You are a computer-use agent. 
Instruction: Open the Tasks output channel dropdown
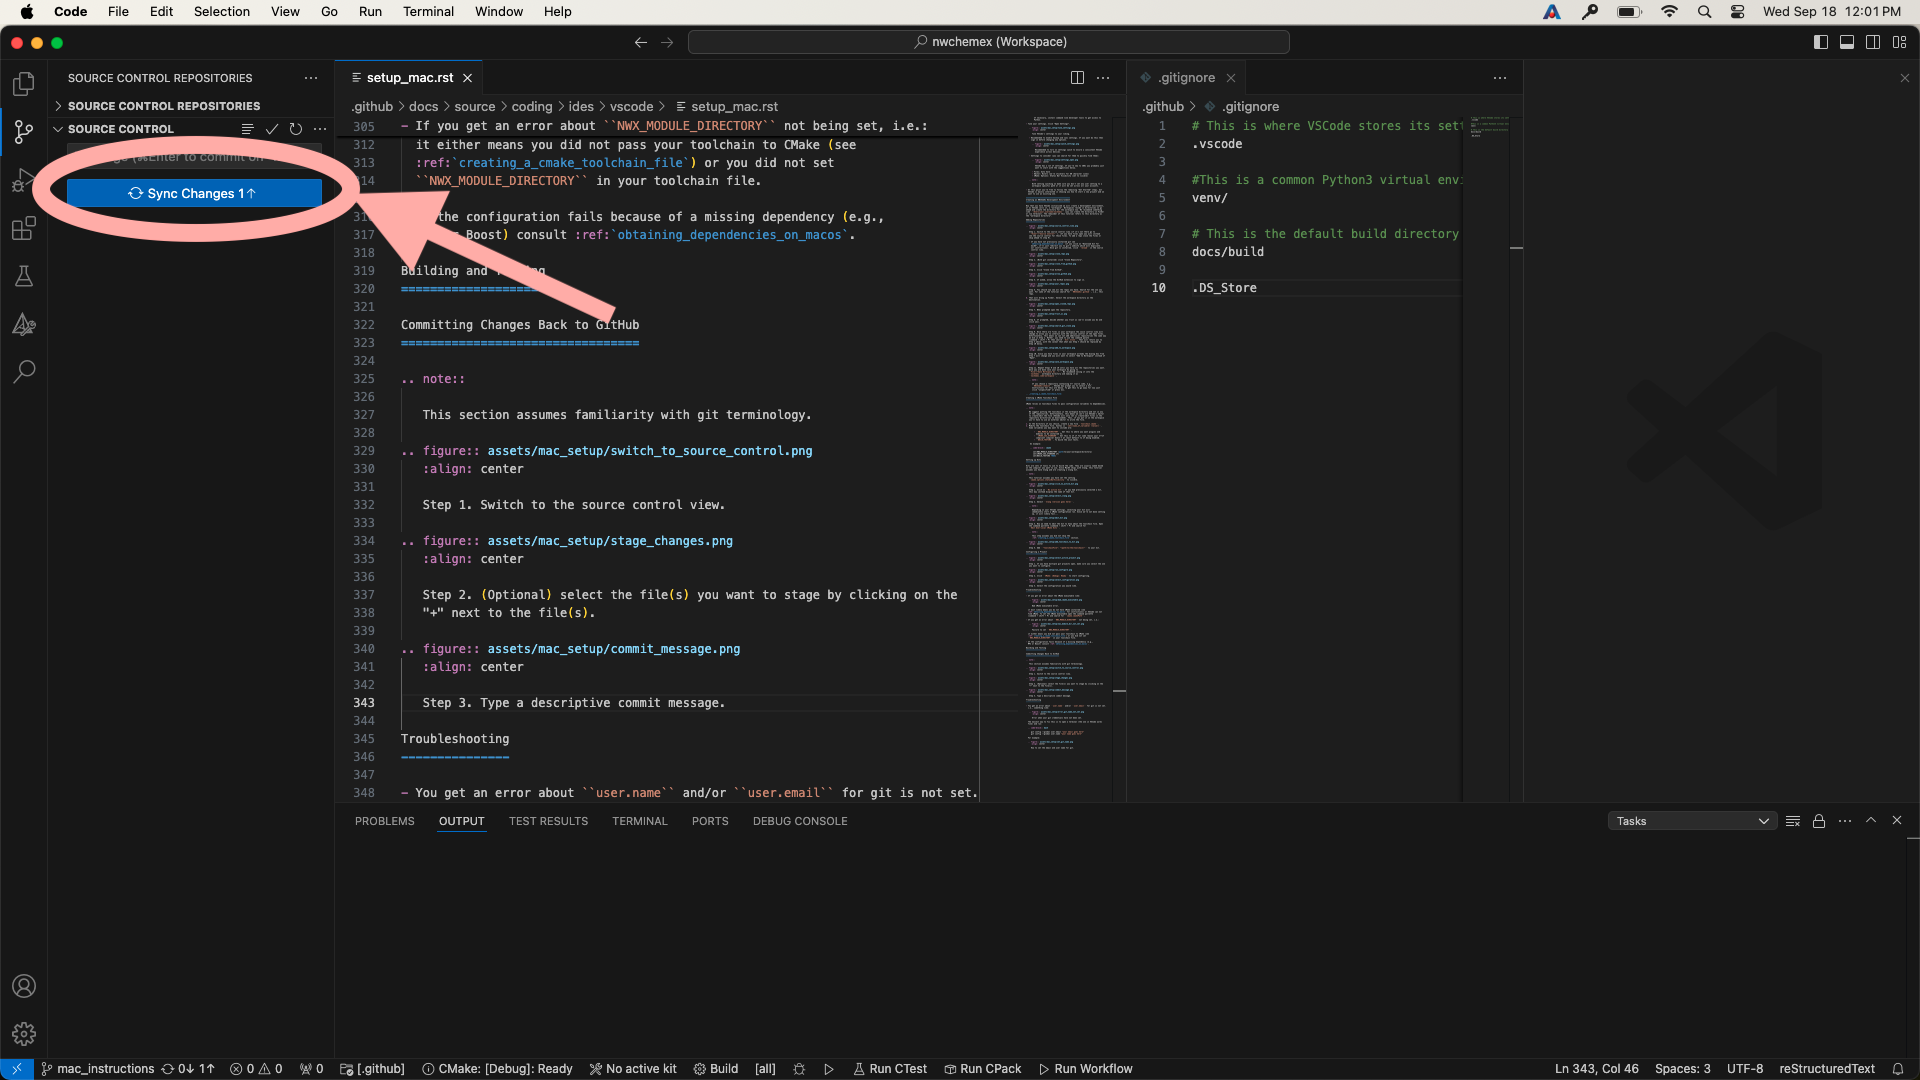tap(1692, 821)
